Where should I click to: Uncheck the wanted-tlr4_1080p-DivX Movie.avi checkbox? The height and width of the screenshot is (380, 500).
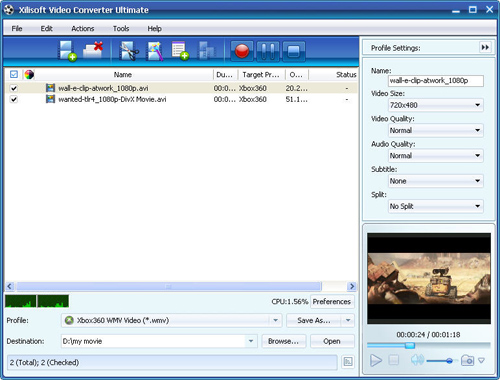coord(14,99)
